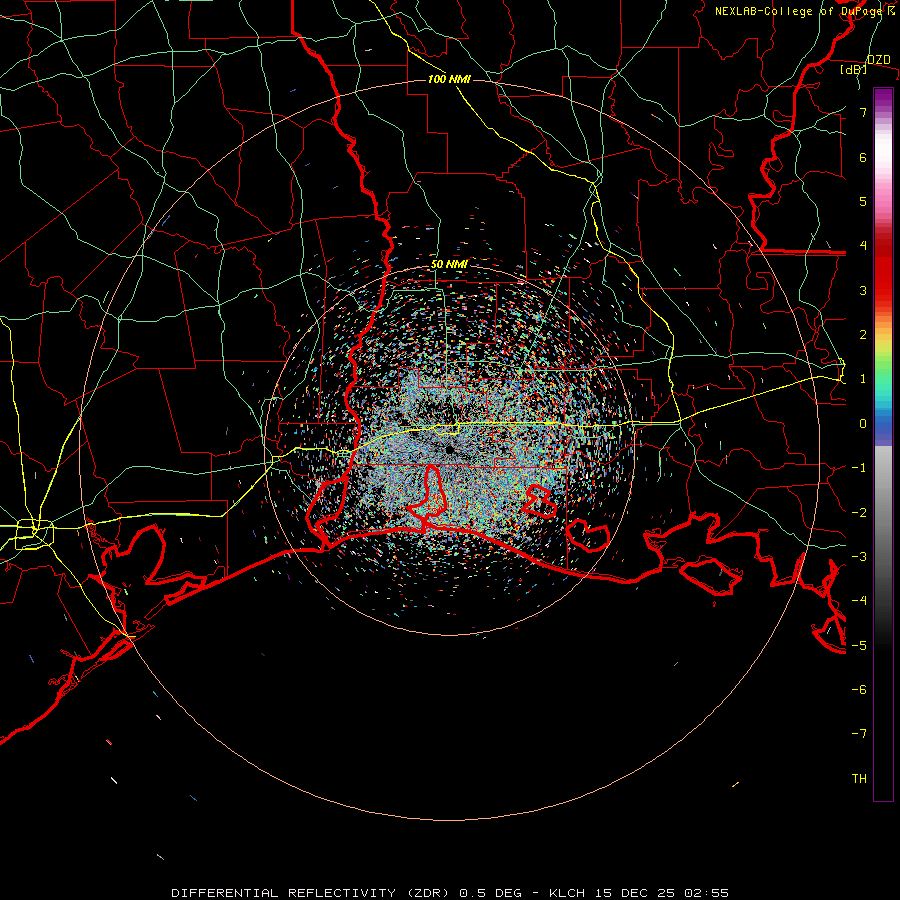Image resolution: width=900 pixels, height=900 pixels.
Task: Click "(ZDR)" in the bottom caption
Action: pyautogui.click(x=427, y=893)
